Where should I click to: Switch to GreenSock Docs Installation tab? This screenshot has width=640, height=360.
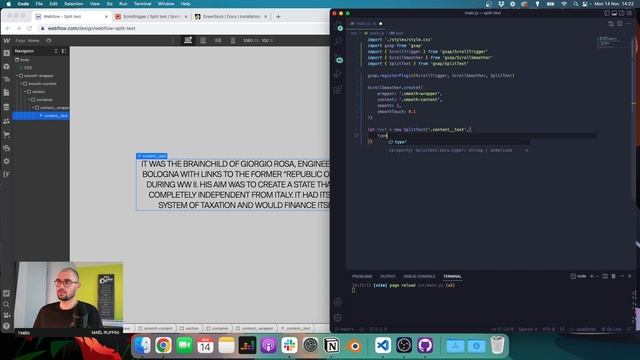[231, 17]
